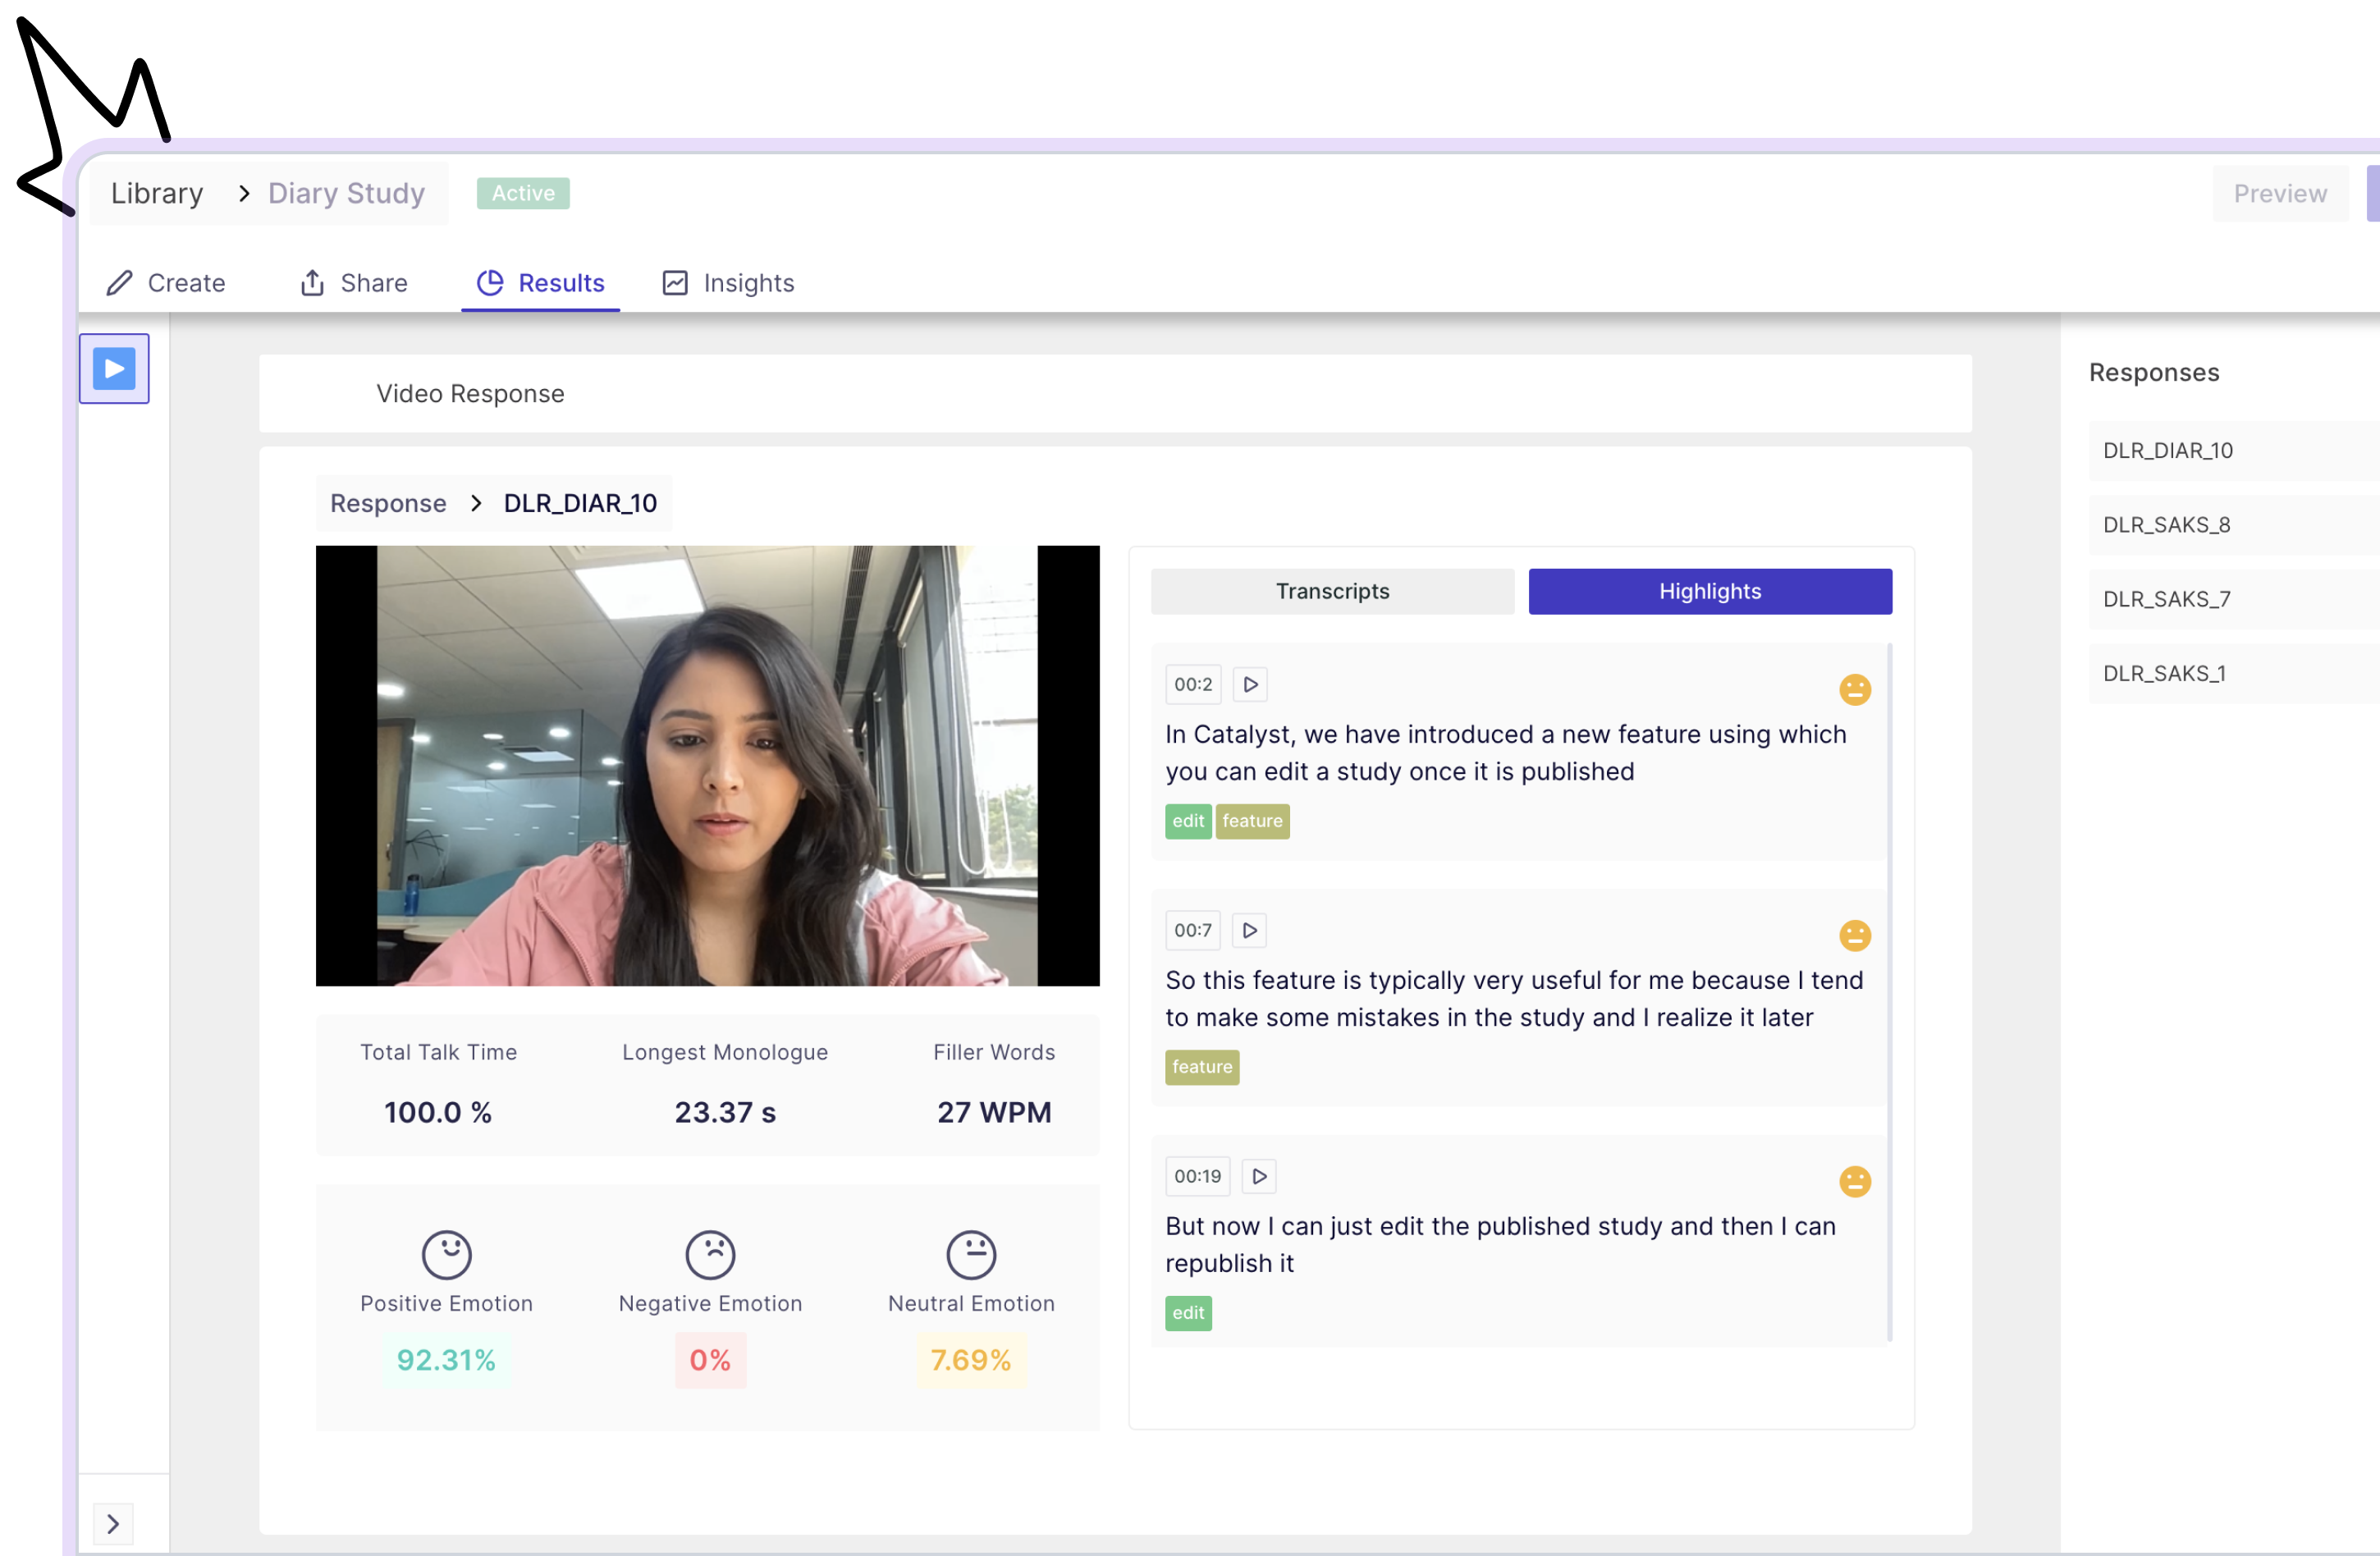Click the Results pie chart icon
The height and width of the screenshot is (1556, 2380).
tap(490, 283)
